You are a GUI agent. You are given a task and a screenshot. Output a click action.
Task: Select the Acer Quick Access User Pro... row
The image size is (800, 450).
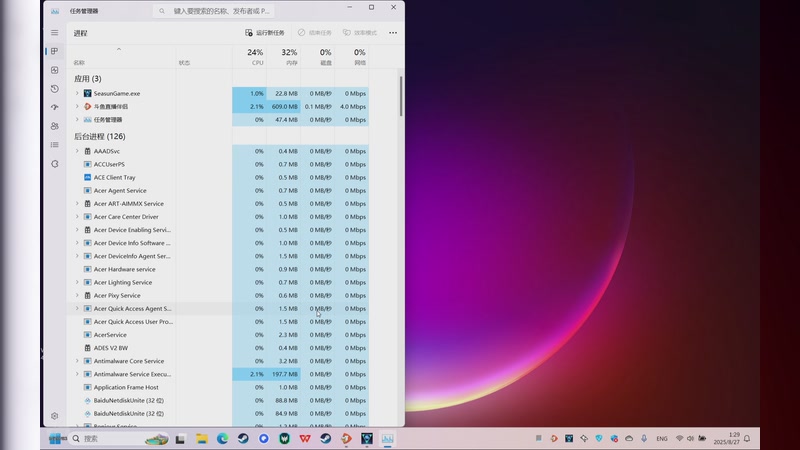(x=218, y=322)
